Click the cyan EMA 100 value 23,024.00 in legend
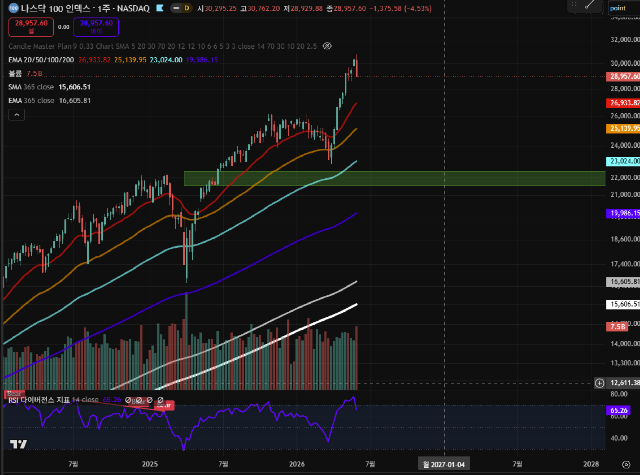 click(x=166, y=60)
